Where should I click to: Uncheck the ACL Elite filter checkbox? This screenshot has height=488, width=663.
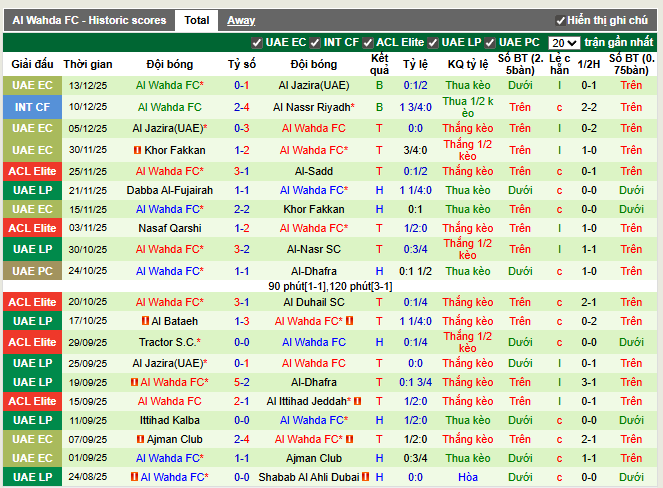(367, 43)
